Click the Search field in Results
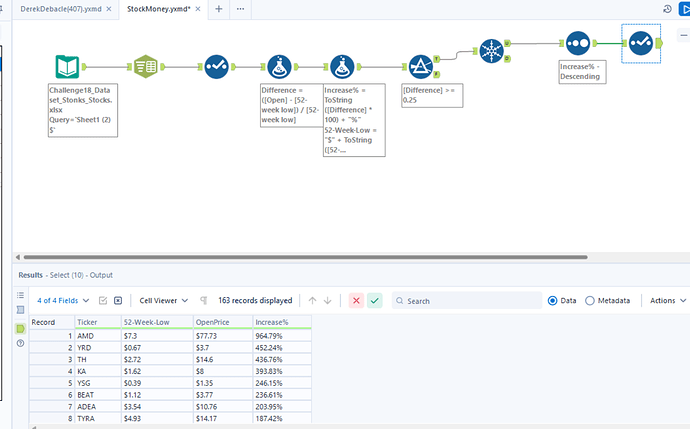The height and width of the screenshot is (429, 690). tap(467, 301)
